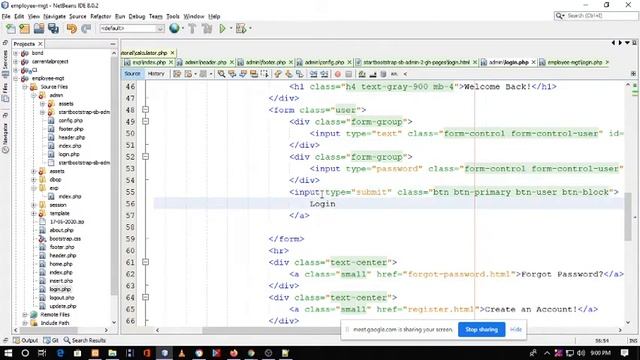Click the Stop Macro Recording square icon
This screenshot has height=360, width=640.
[x=348, y=74]
